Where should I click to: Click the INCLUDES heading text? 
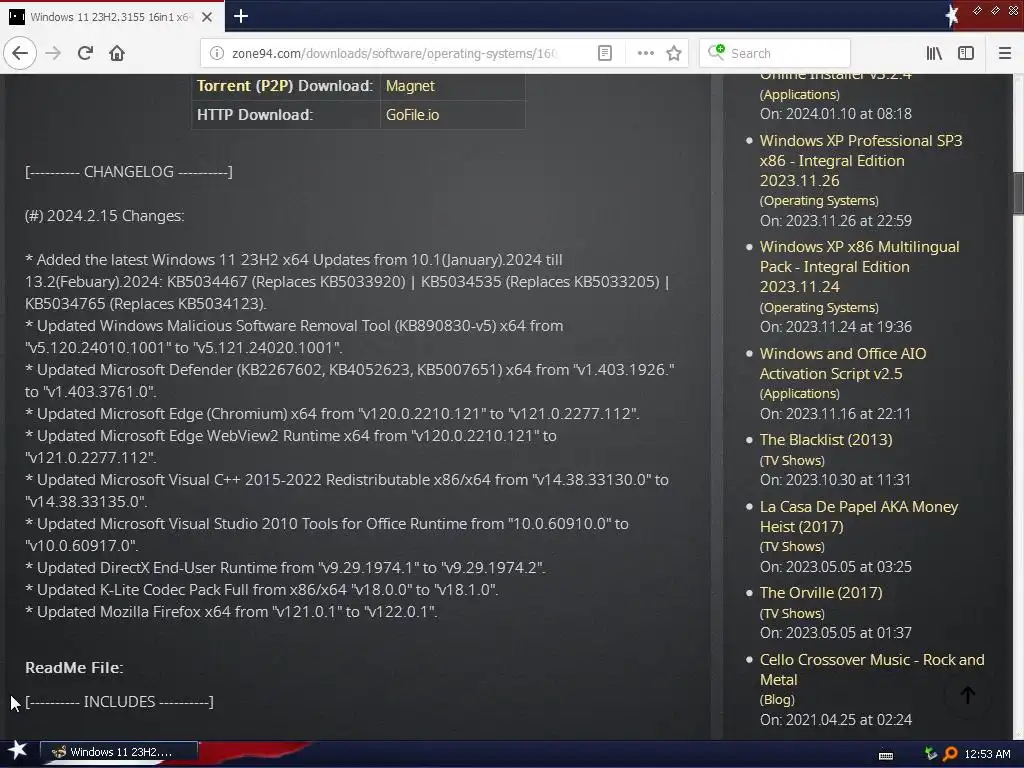click(x=119, y=701)
